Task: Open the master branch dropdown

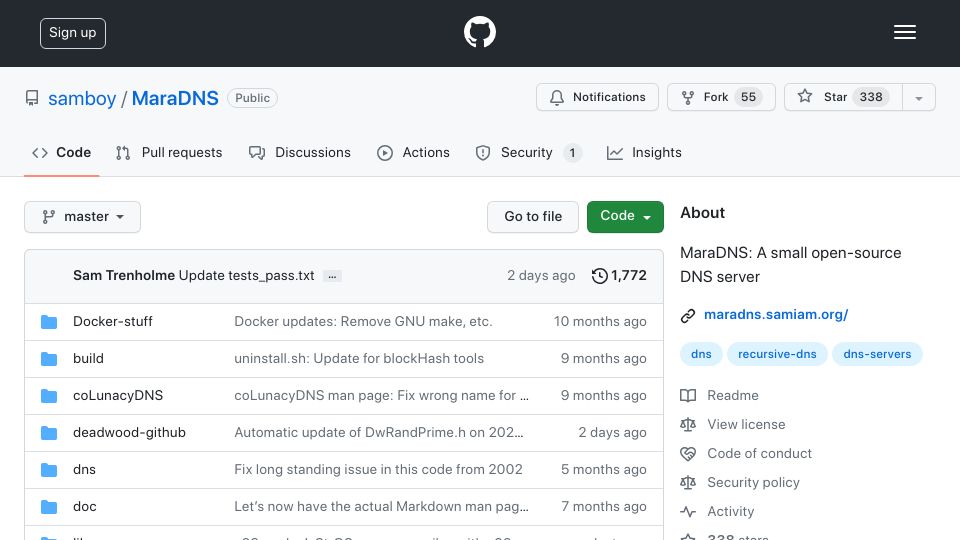Action: coord(83,217)
